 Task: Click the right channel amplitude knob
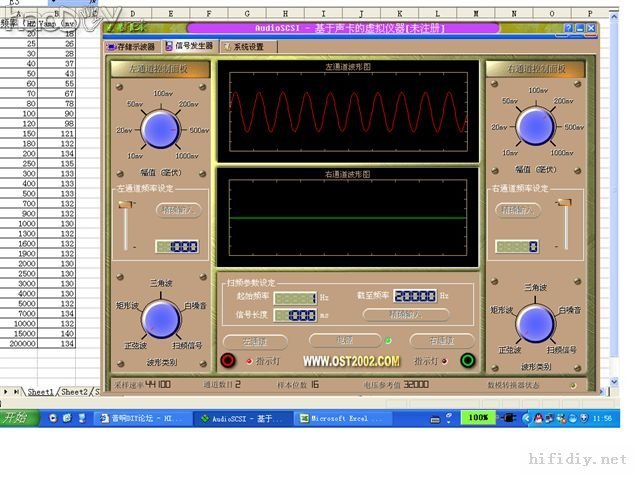pyautogui.click(x=536, y=129)
